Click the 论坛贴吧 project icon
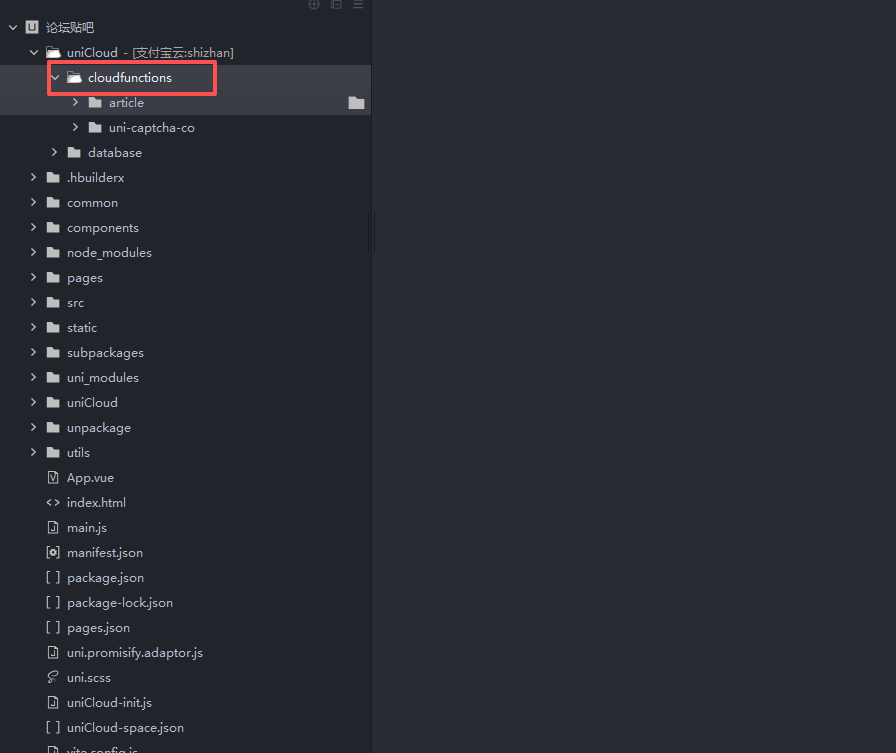This screenshot has height=753, width=896. 32,27
